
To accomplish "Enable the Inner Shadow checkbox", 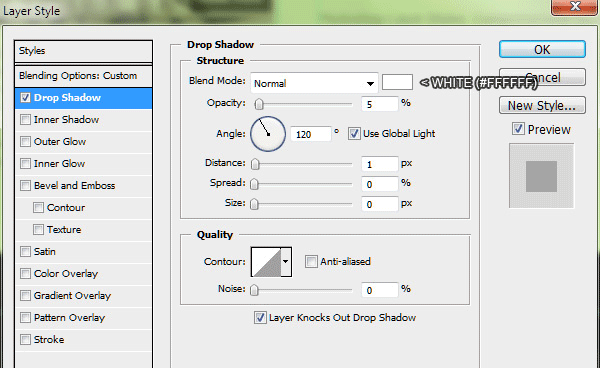I will coord(25,120).
